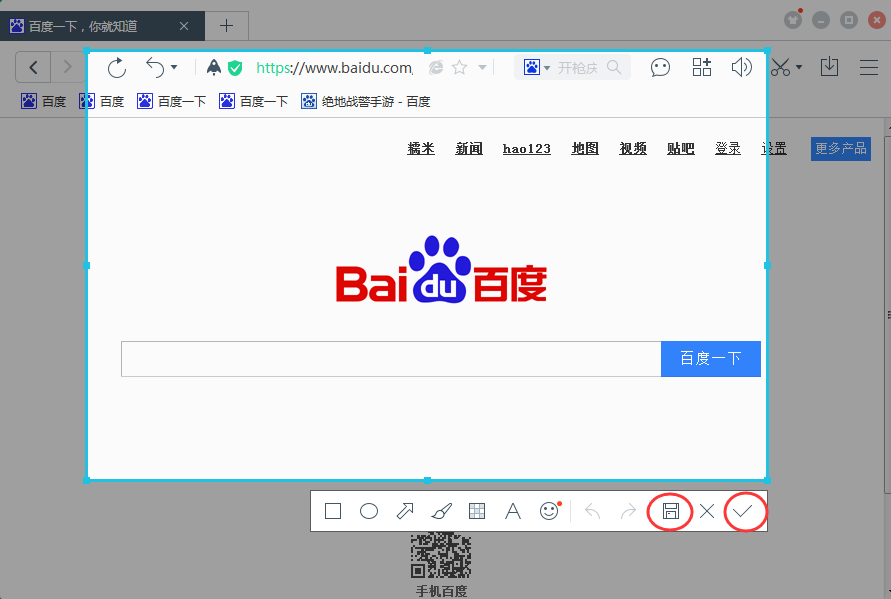Open the search engine selector dropdown

(x=546, y=68)
